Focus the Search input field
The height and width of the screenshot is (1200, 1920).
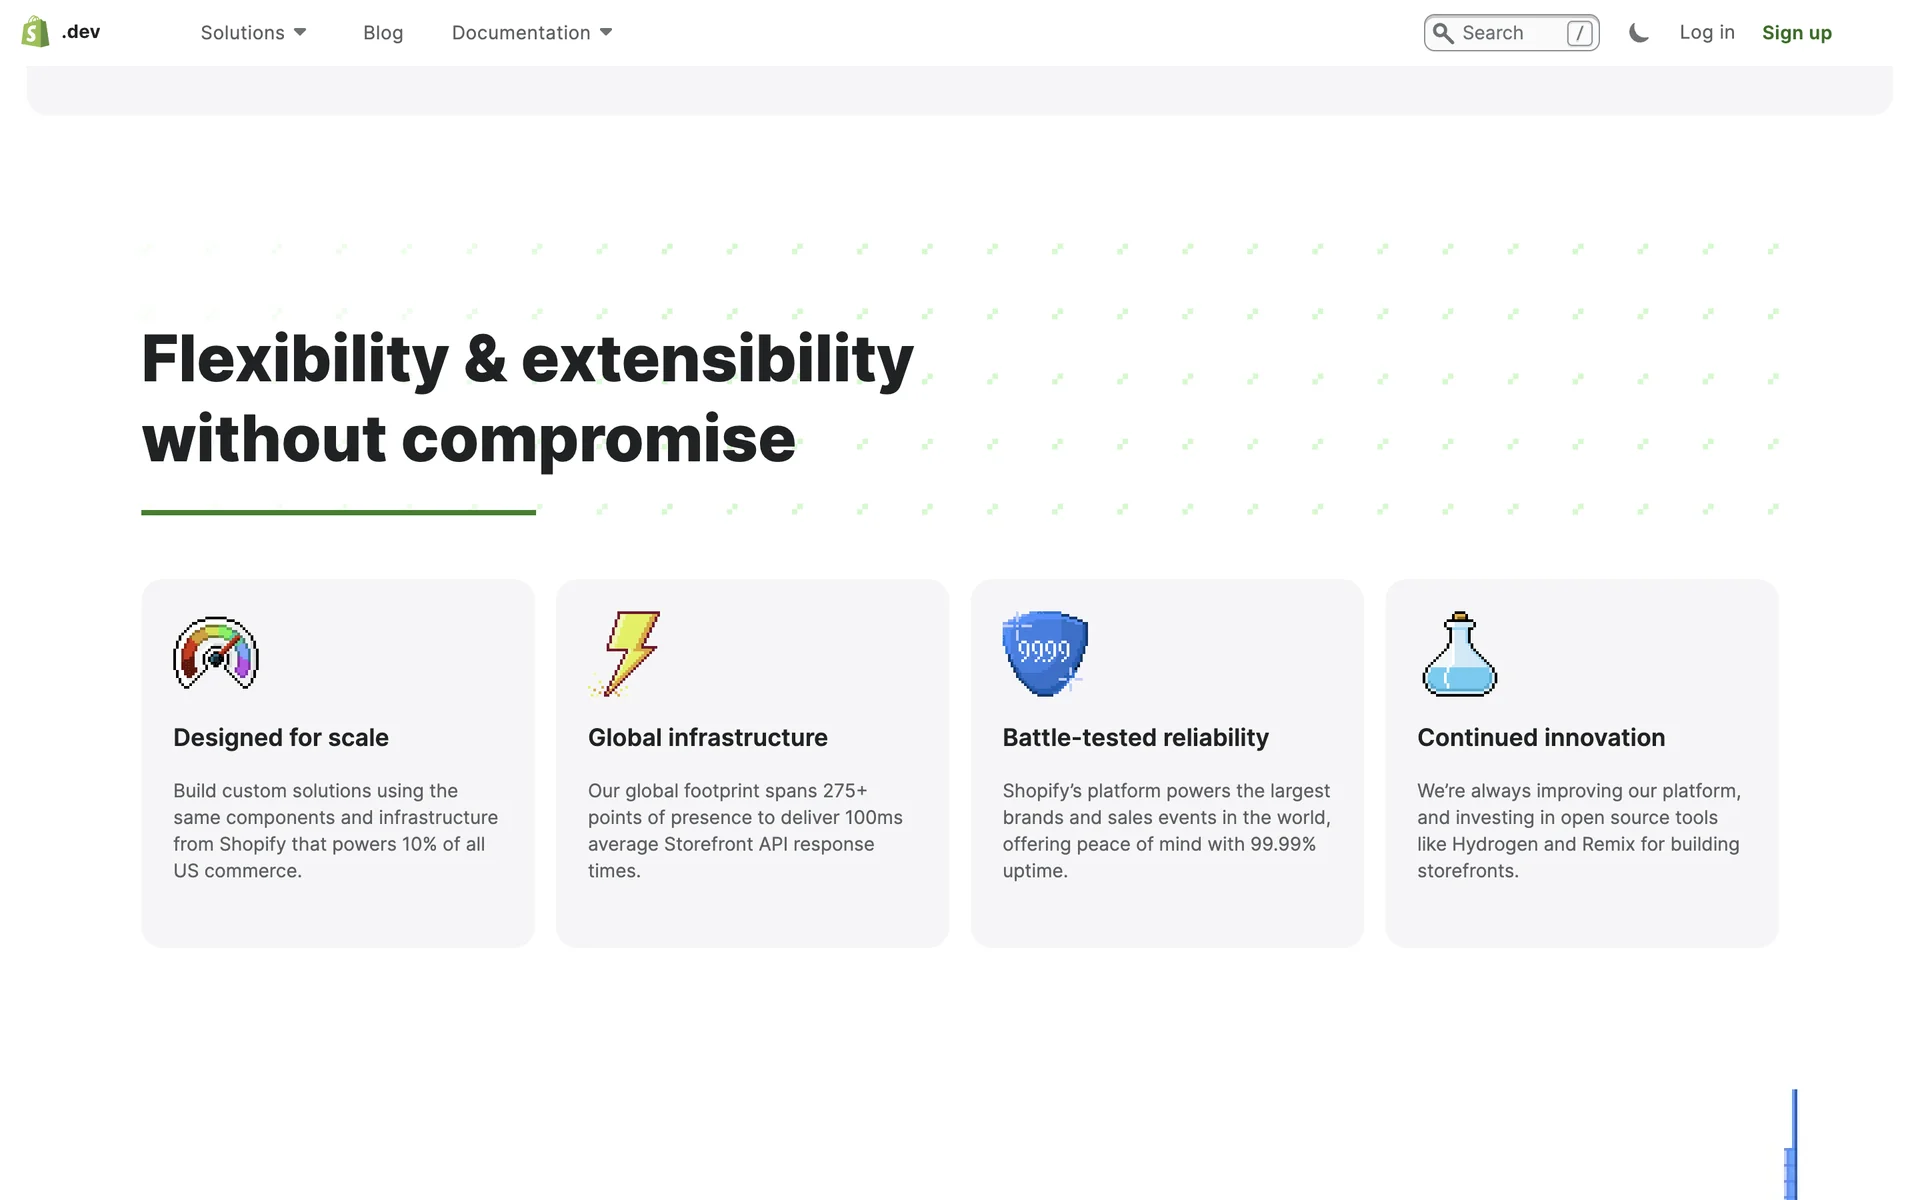pyautogui.click(x=1505, y=33)
